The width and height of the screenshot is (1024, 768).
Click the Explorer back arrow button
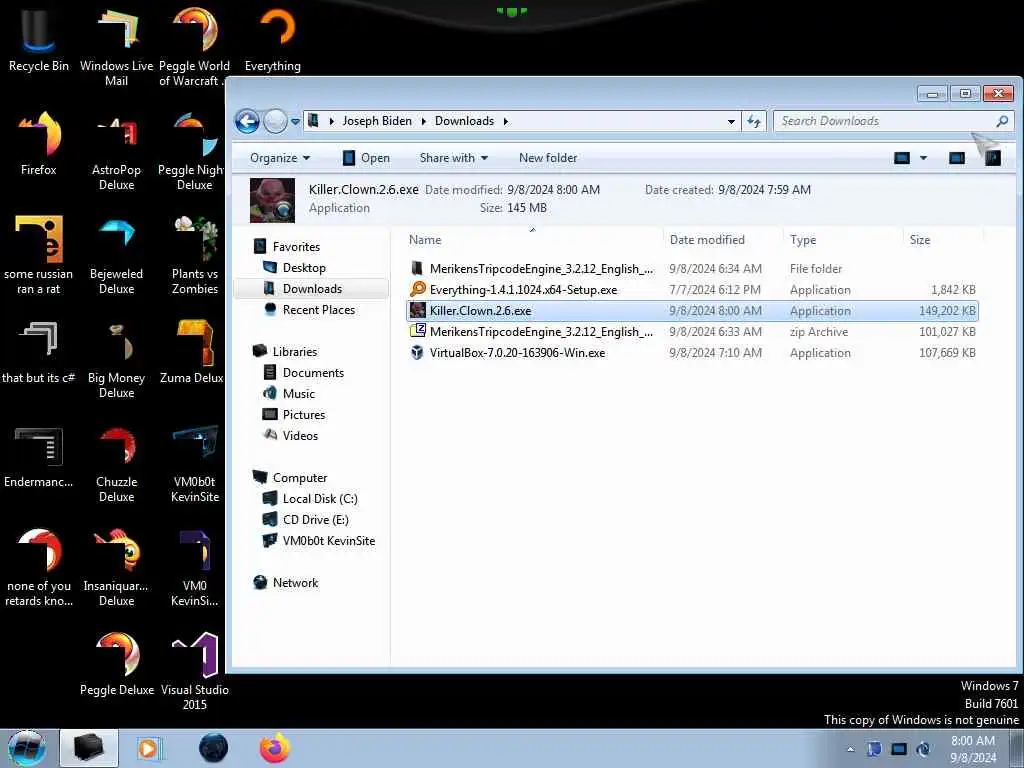[x=247, y=121]
